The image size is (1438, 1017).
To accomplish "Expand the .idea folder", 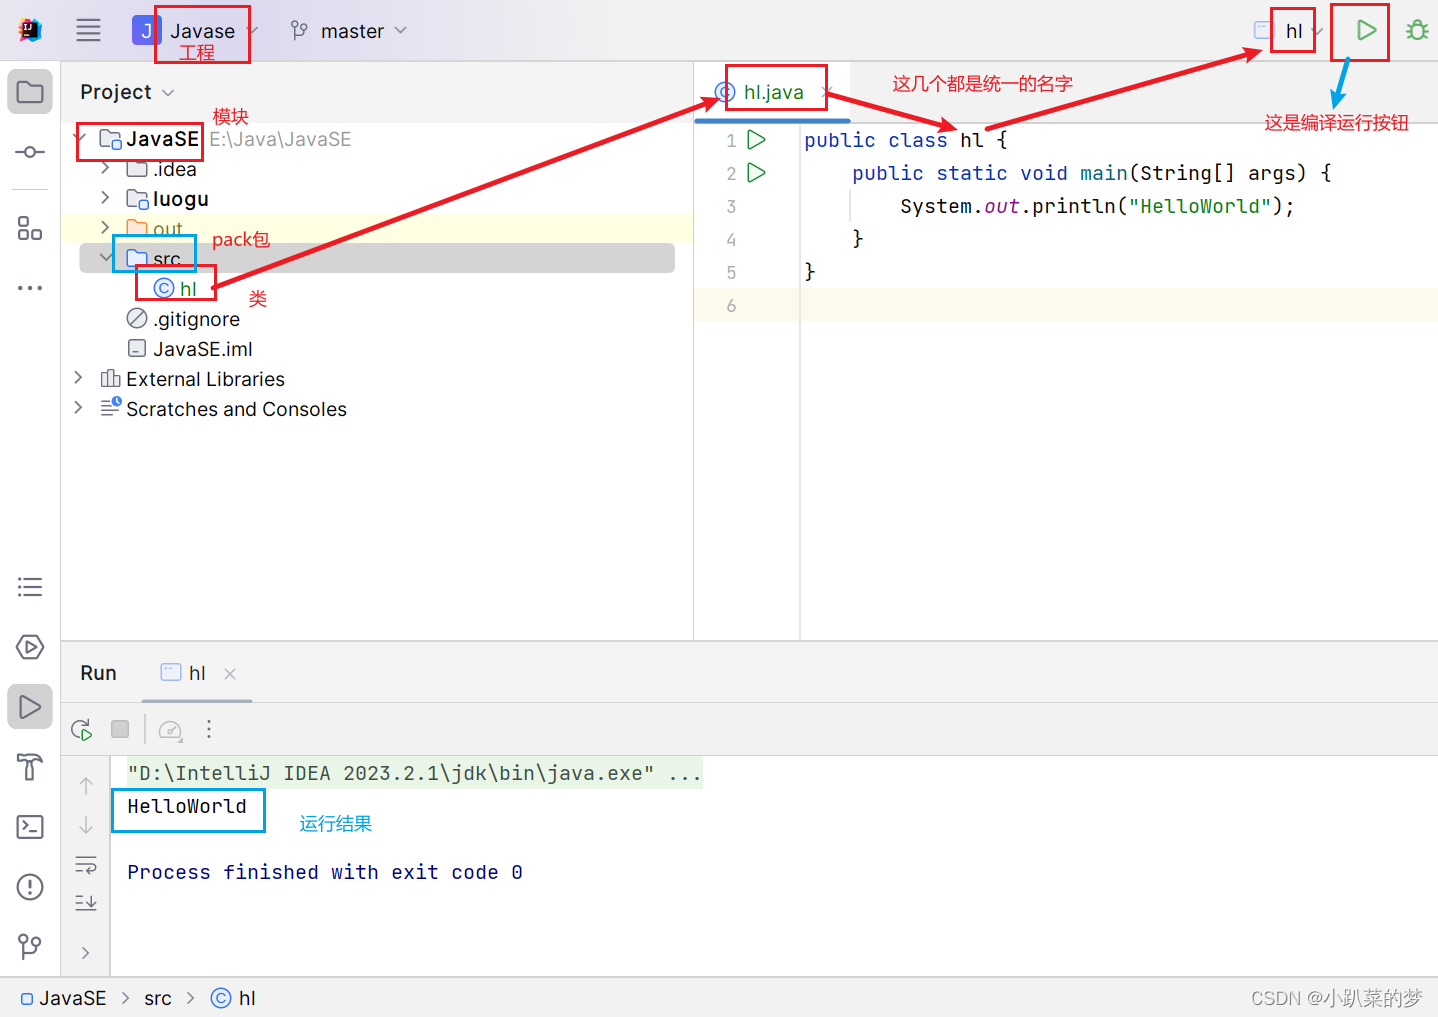I will (x=105, y=168).
